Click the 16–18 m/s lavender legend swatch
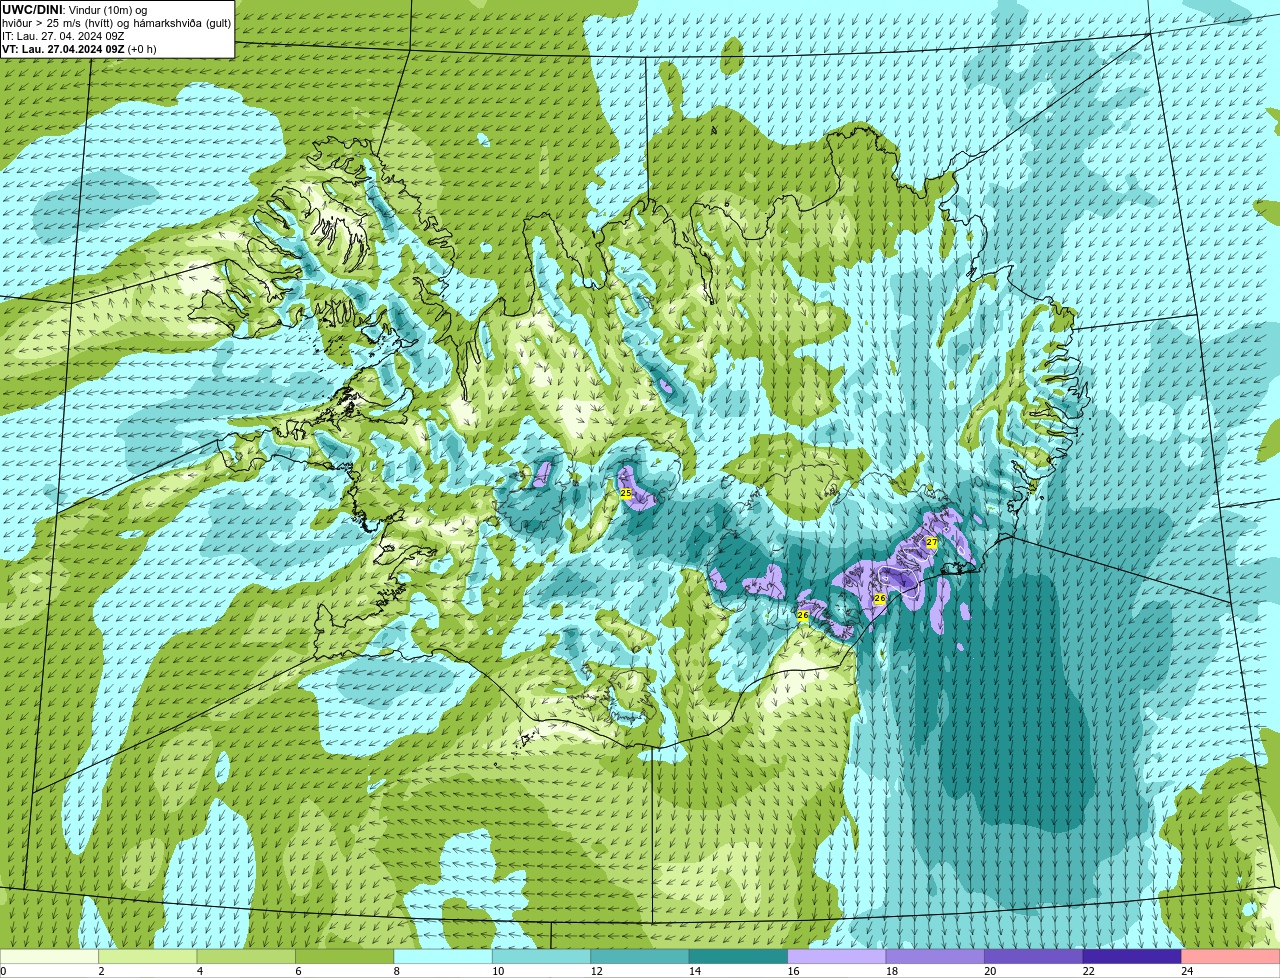Screen dimensions: 1280x978 837,957
